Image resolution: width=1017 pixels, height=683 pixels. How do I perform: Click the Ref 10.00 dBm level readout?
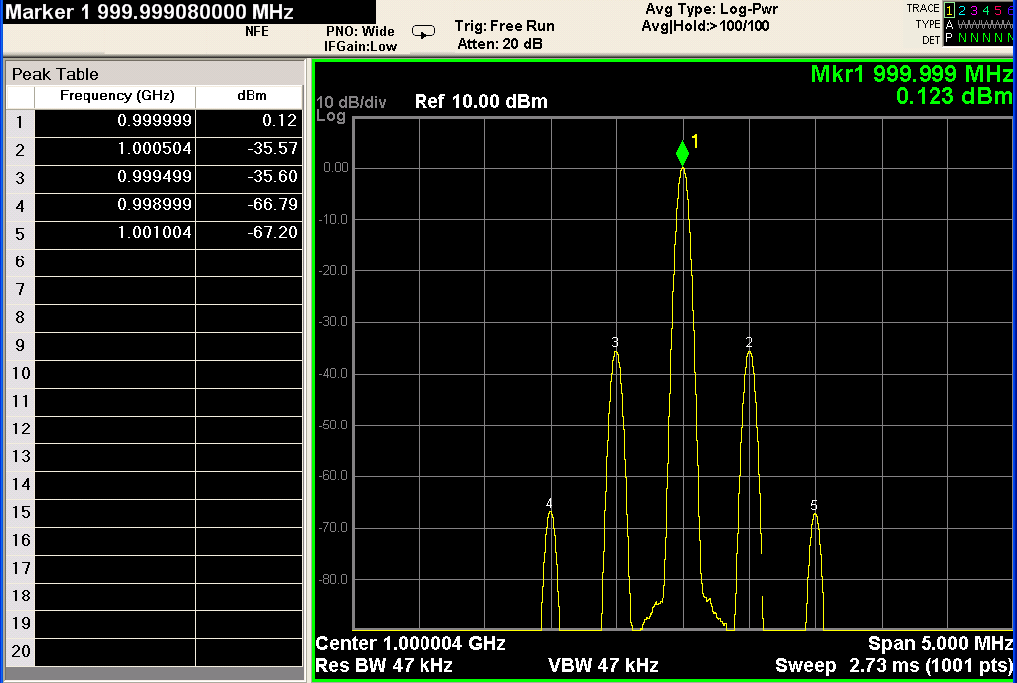pos(481,102)
